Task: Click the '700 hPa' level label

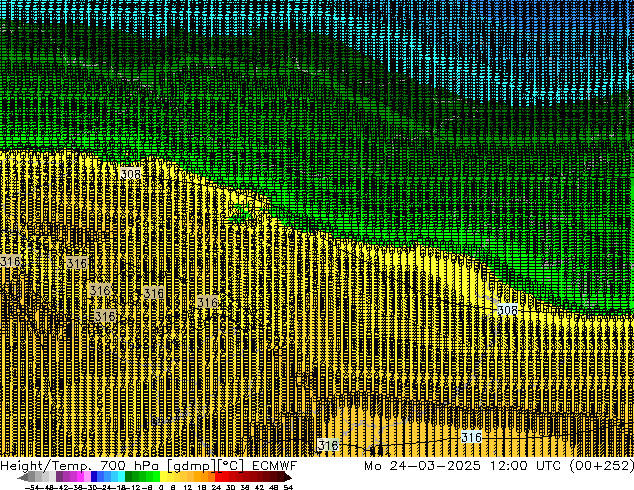Action: tap(129, 466)
